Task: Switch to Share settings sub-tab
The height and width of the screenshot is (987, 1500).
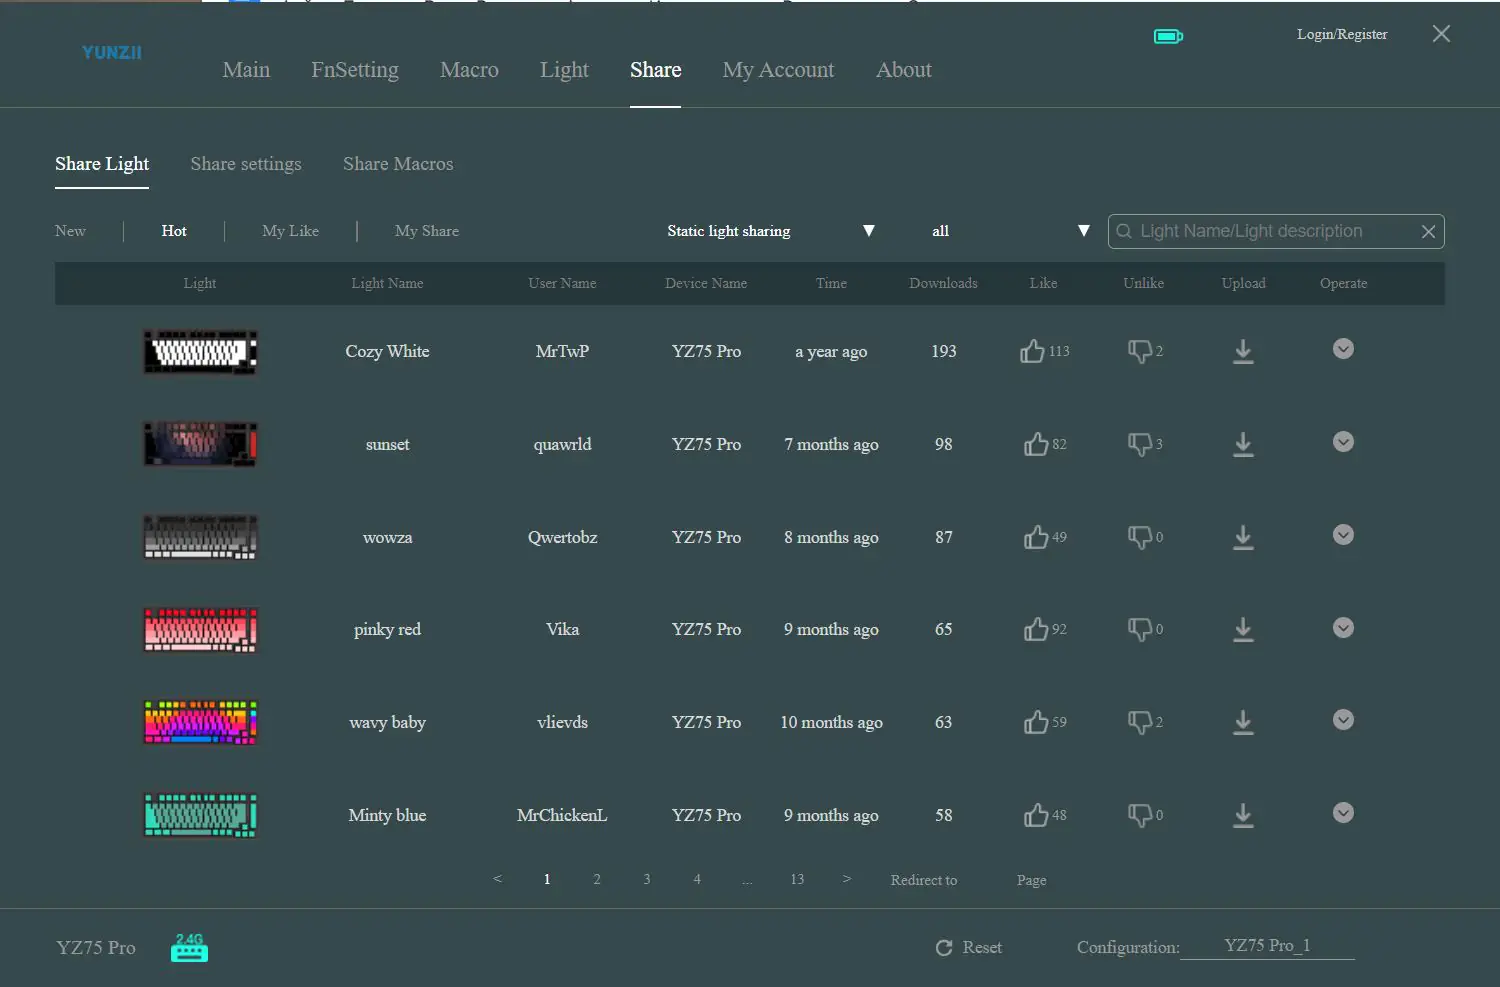Action: tap(246, 164)
